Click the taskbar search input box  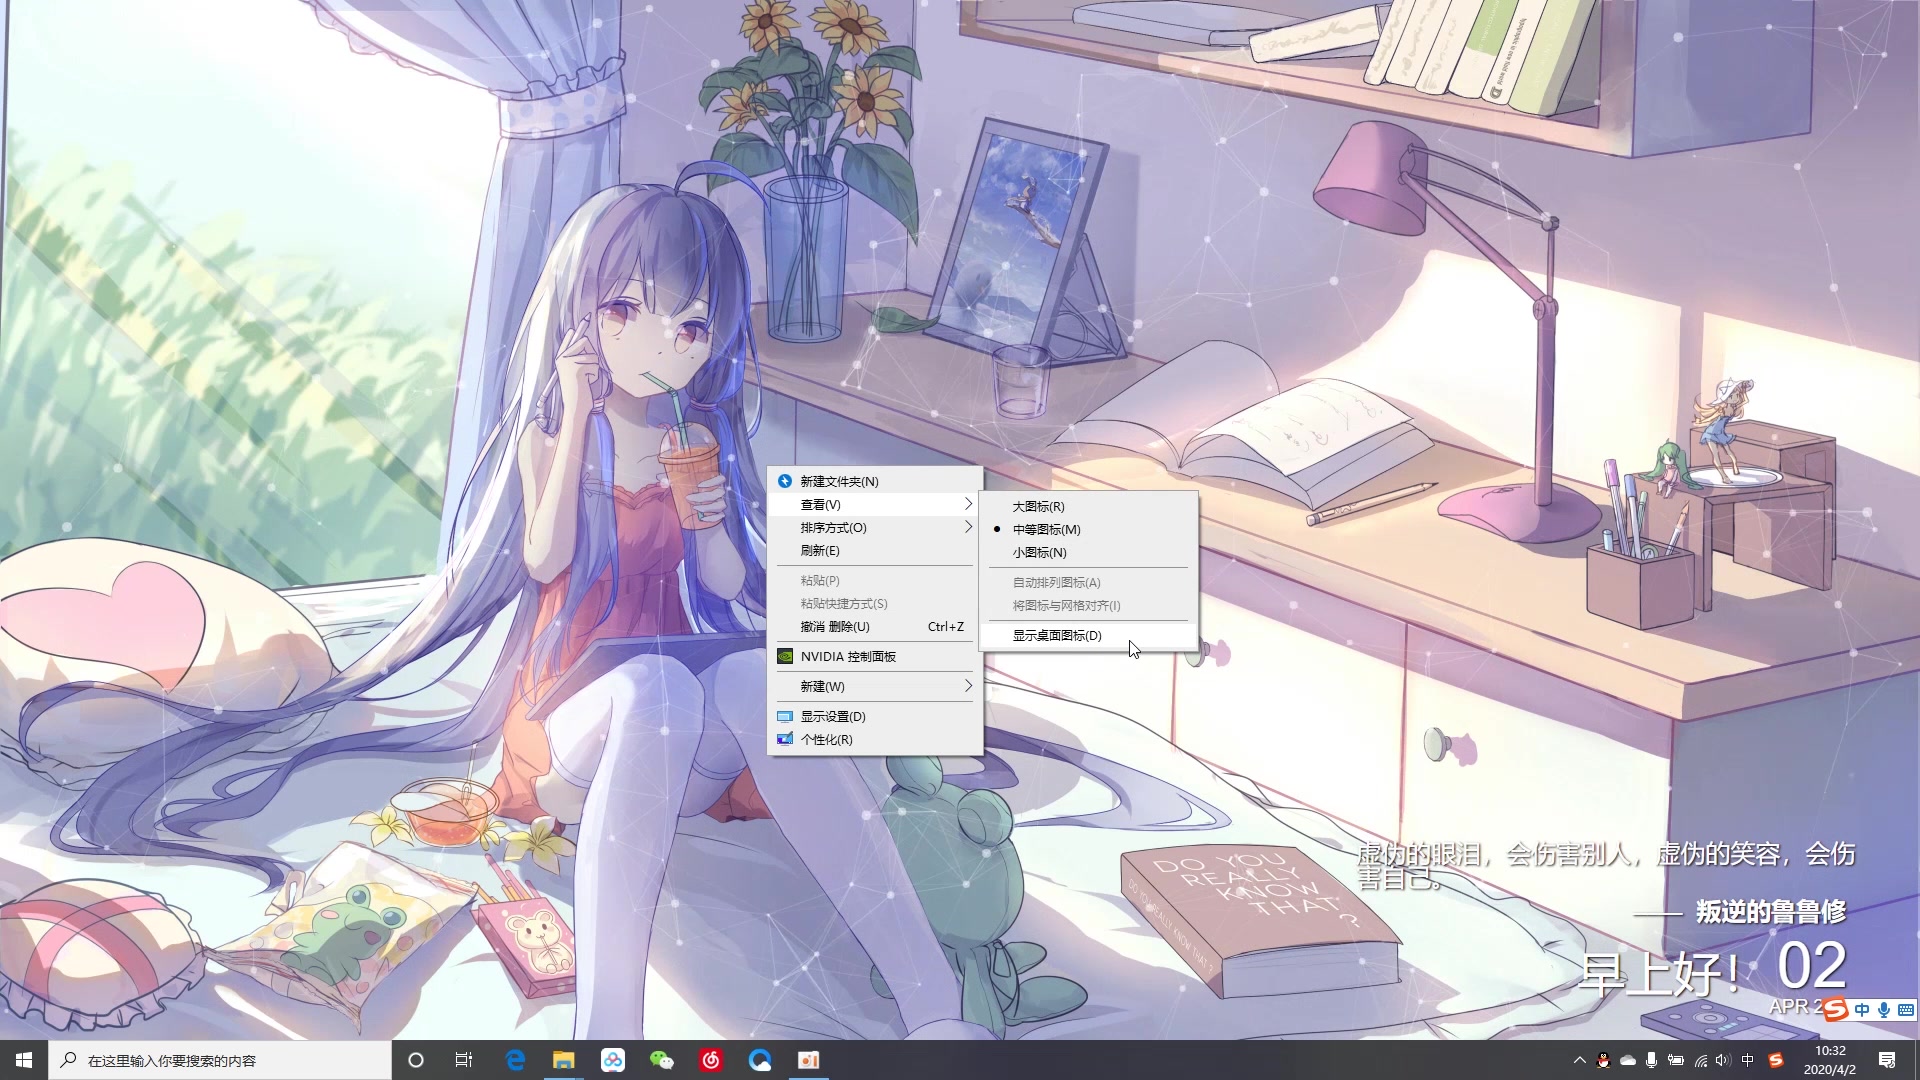(x=220, y=1060)
